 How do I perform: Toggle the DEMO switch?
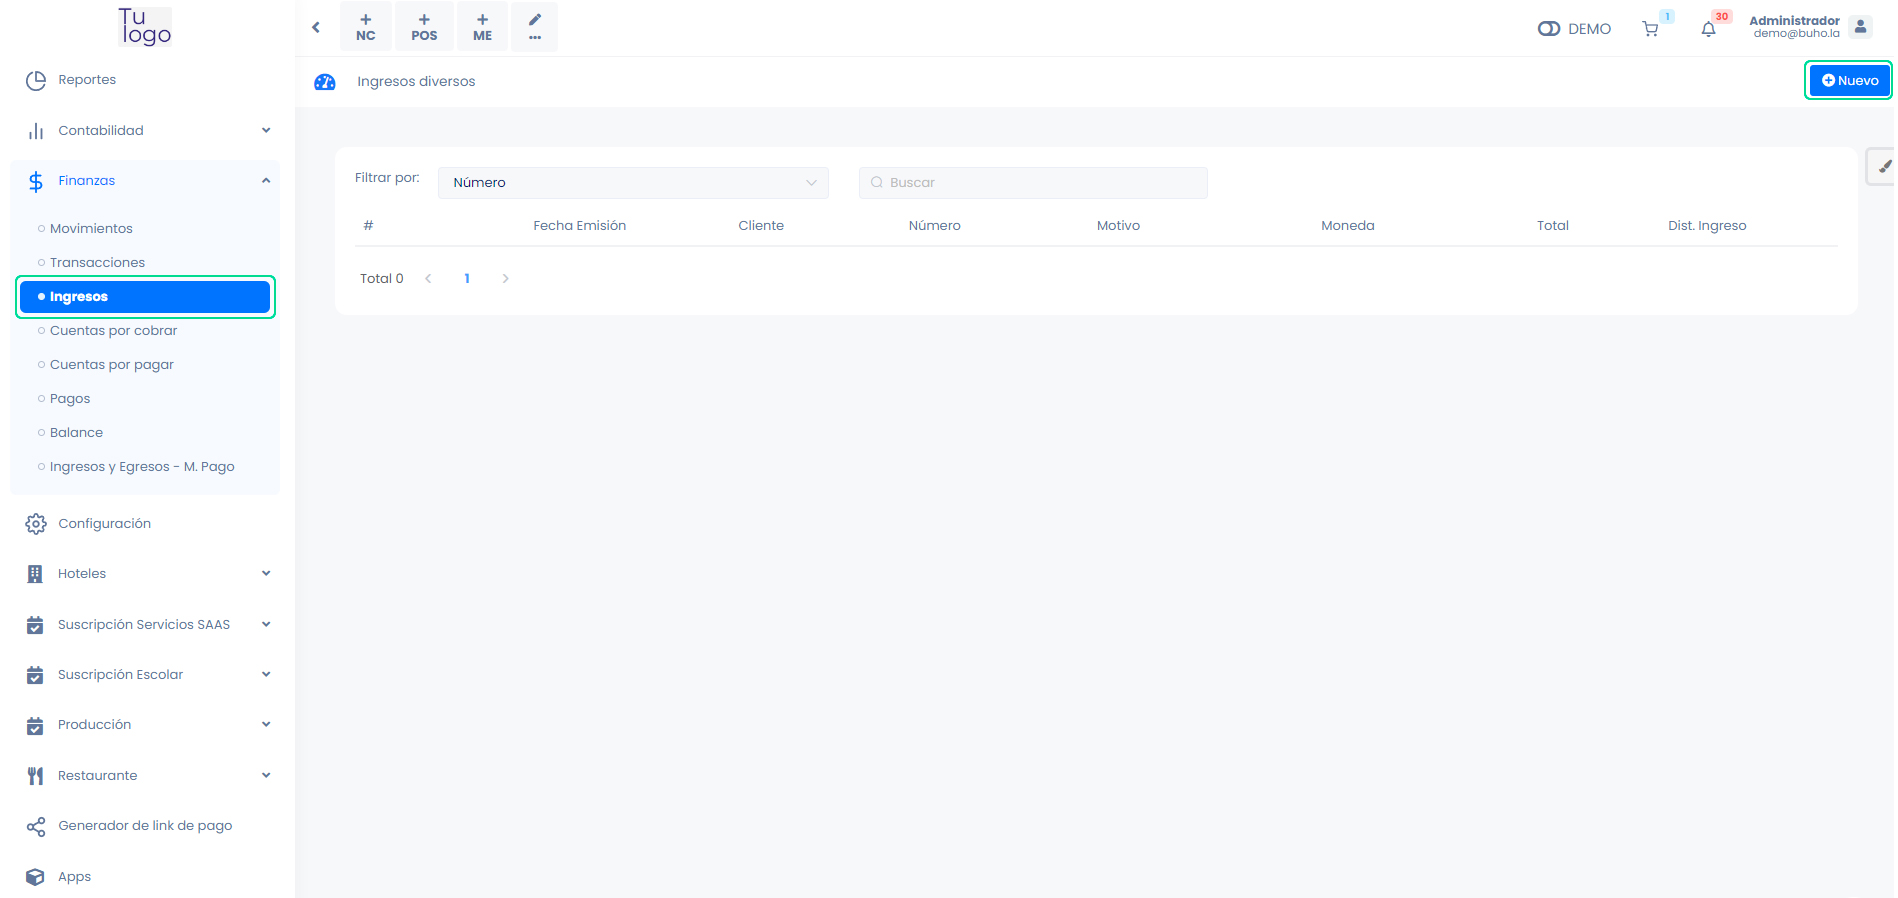pos(1548,29)
